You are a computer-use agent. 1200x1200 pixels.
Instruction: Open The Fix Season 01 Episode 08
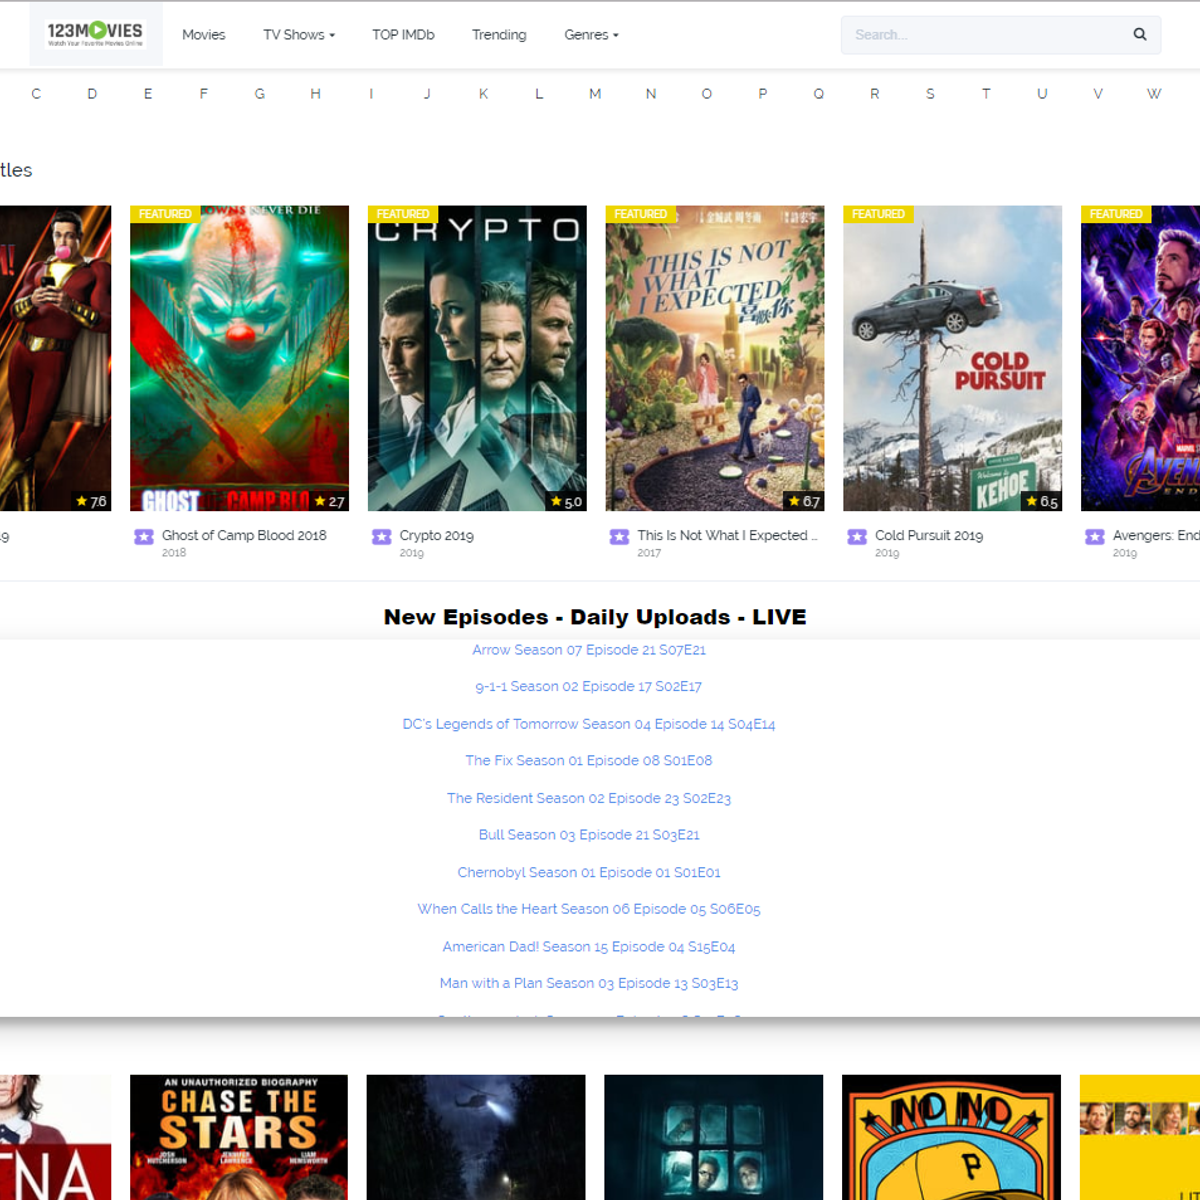(x=589, y=761)
